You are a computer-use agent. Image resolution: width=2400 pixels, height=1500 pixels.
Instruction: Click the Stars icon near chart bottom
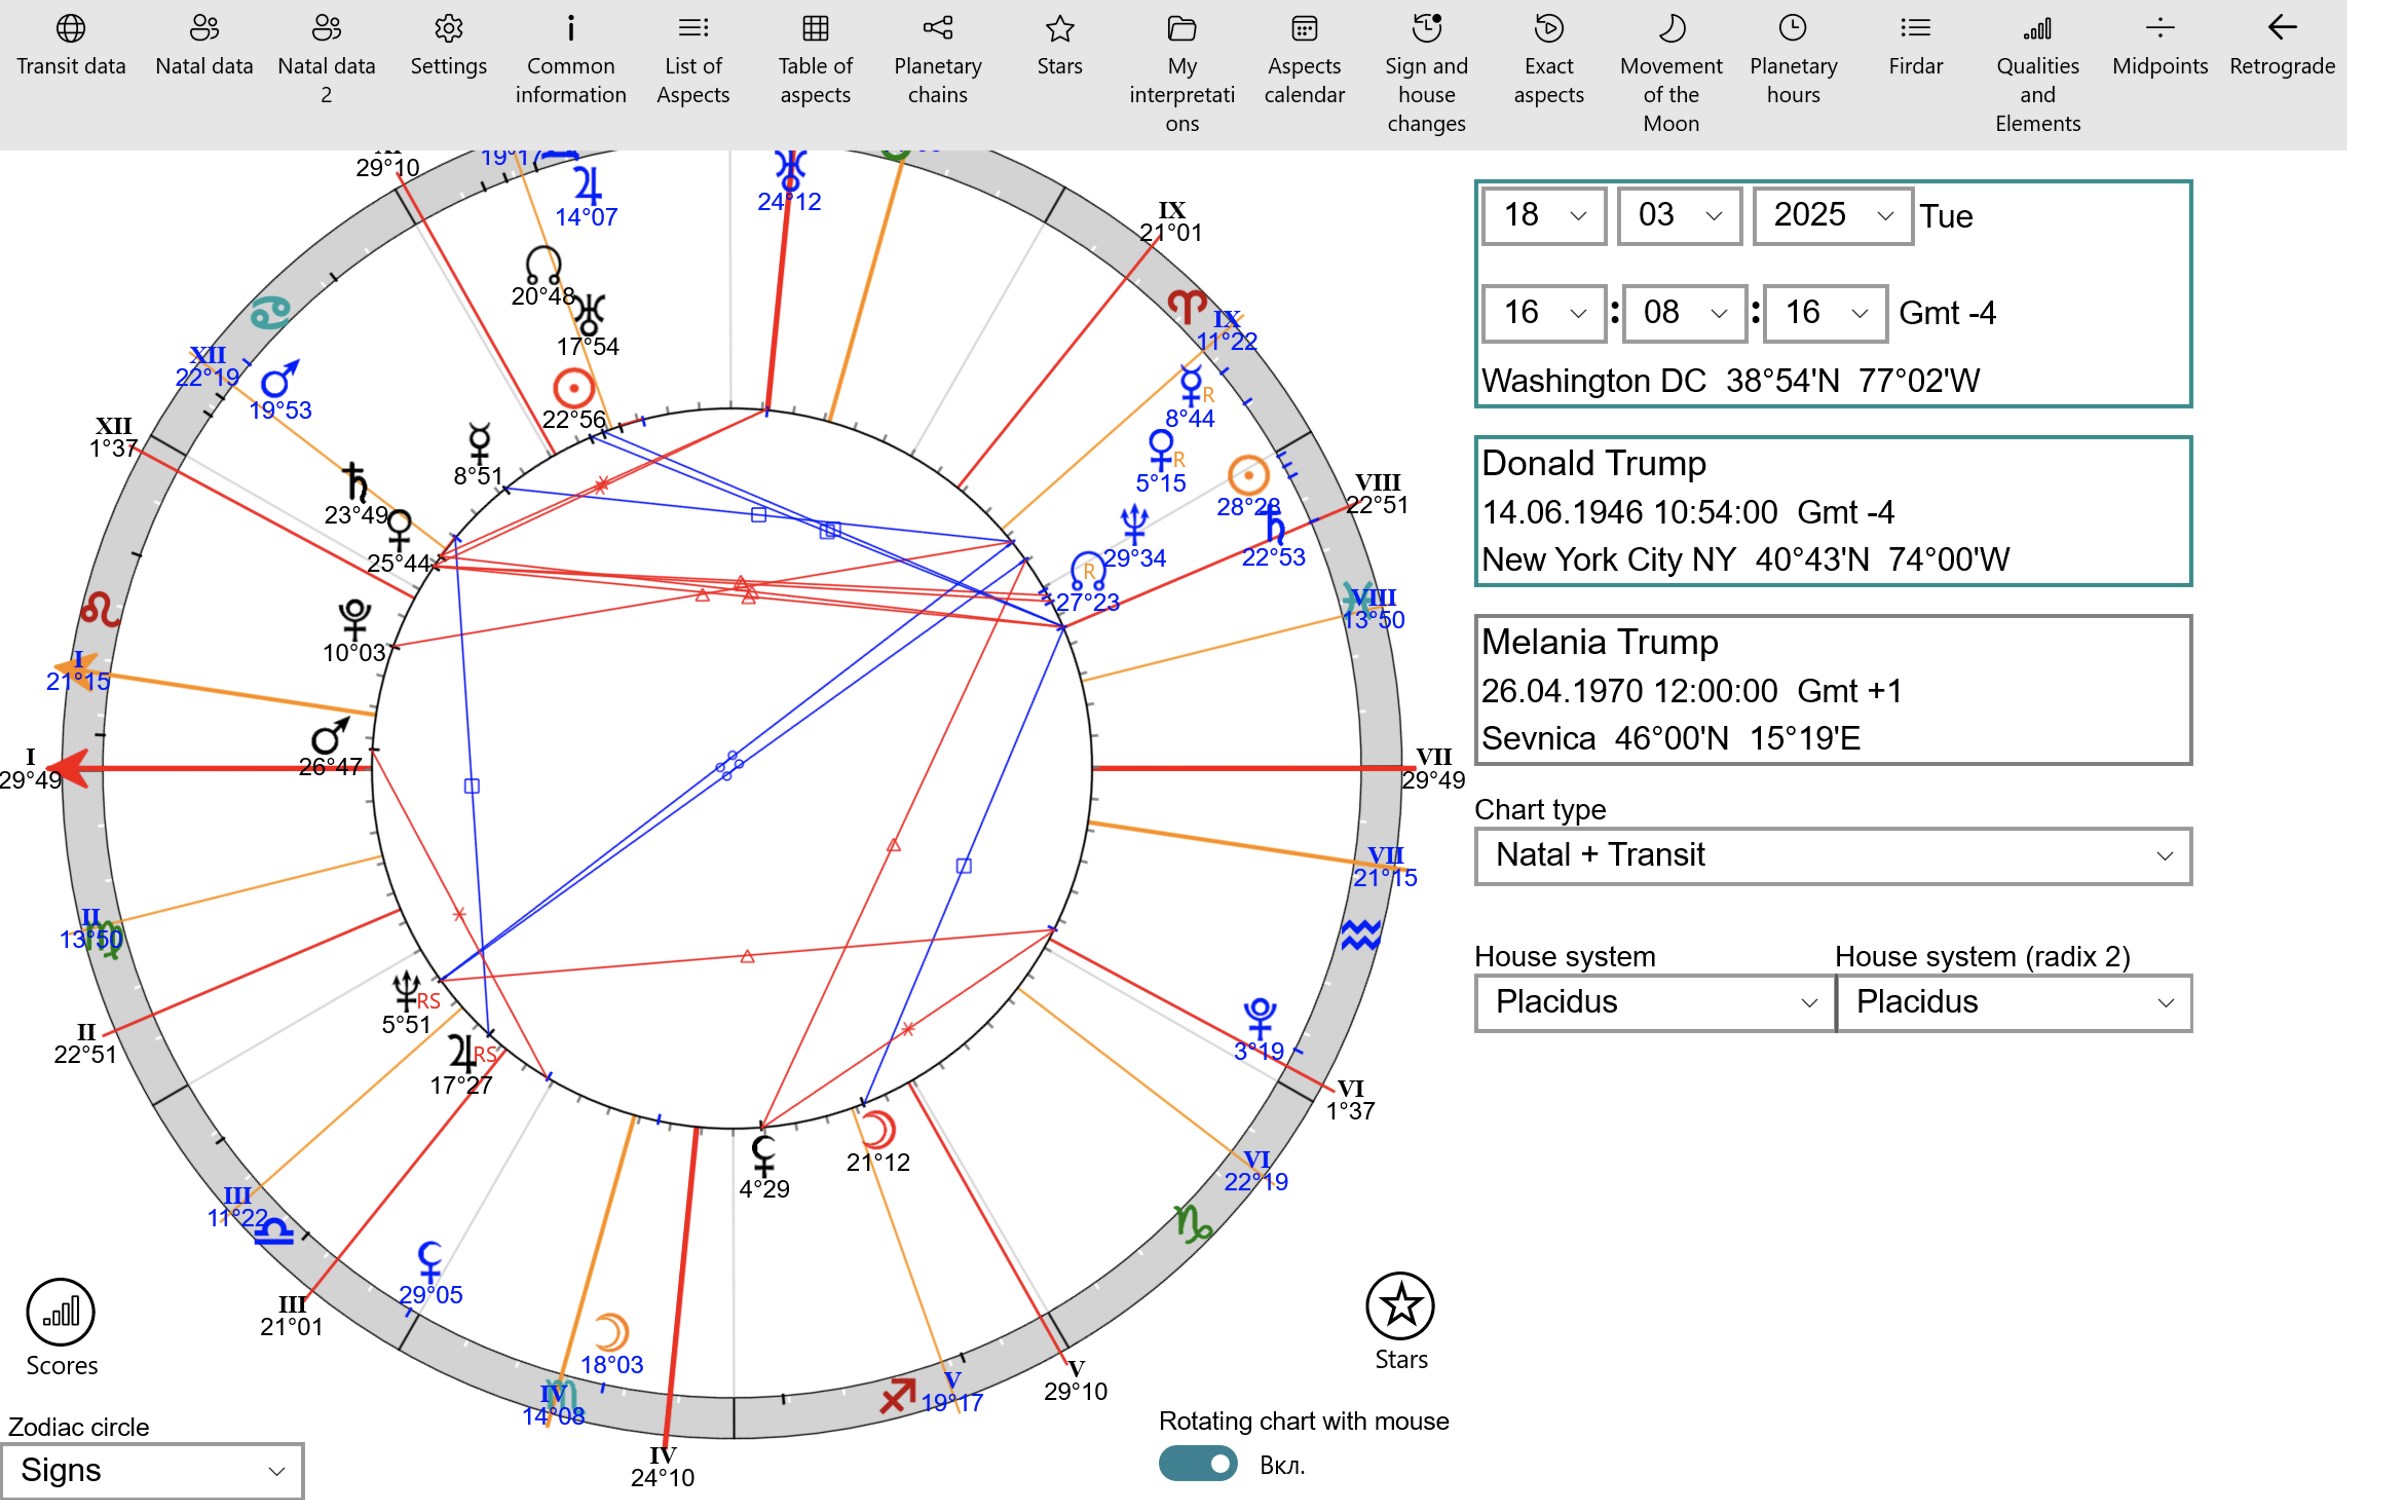[1399, 1307]
